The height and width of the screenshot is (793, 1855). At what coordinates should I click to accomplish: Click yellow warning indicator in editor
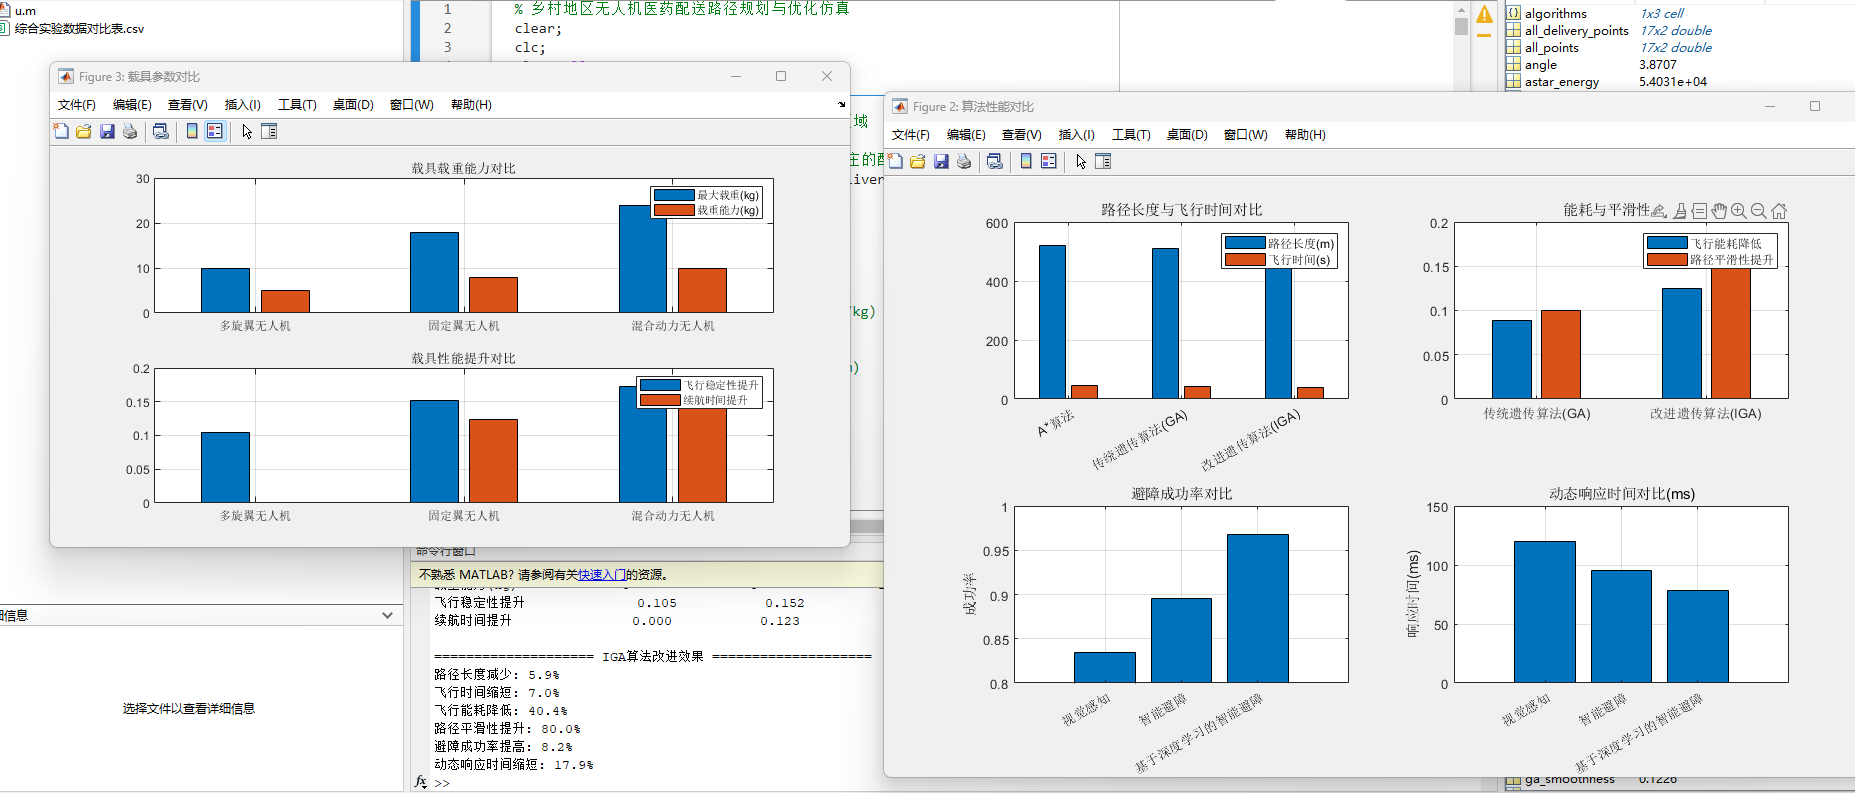pos(1485,14)
